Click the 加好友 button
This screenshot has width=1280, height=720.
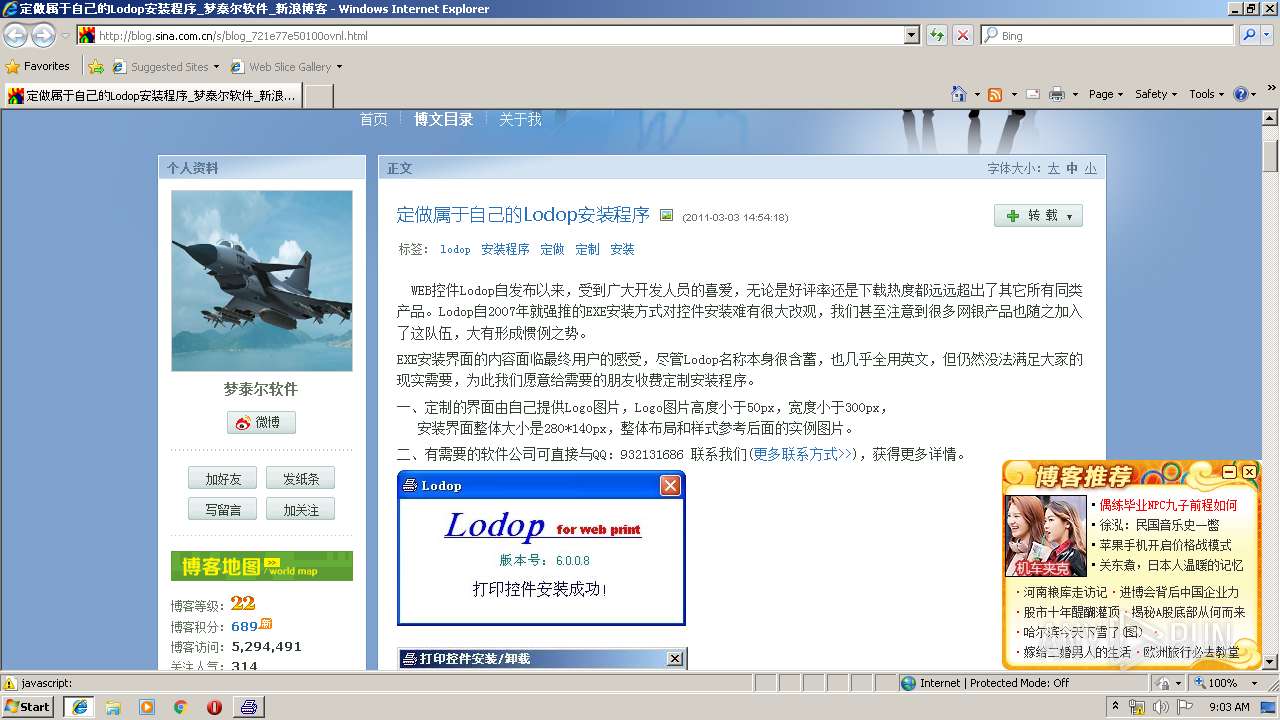pyautogui.click(x=222, y=479)
